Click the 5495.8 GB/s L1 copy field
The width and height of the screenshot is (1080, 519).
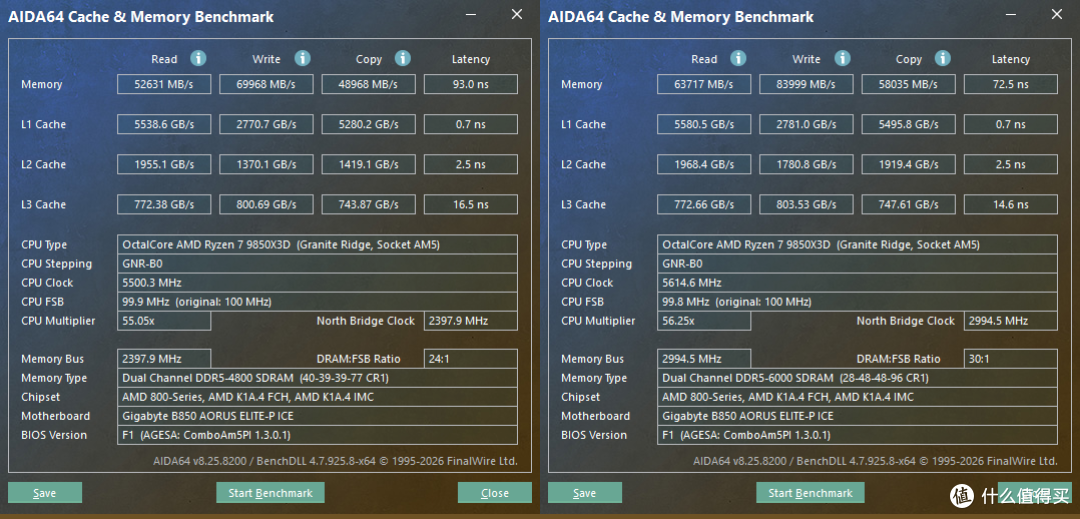tap(908, 125)
